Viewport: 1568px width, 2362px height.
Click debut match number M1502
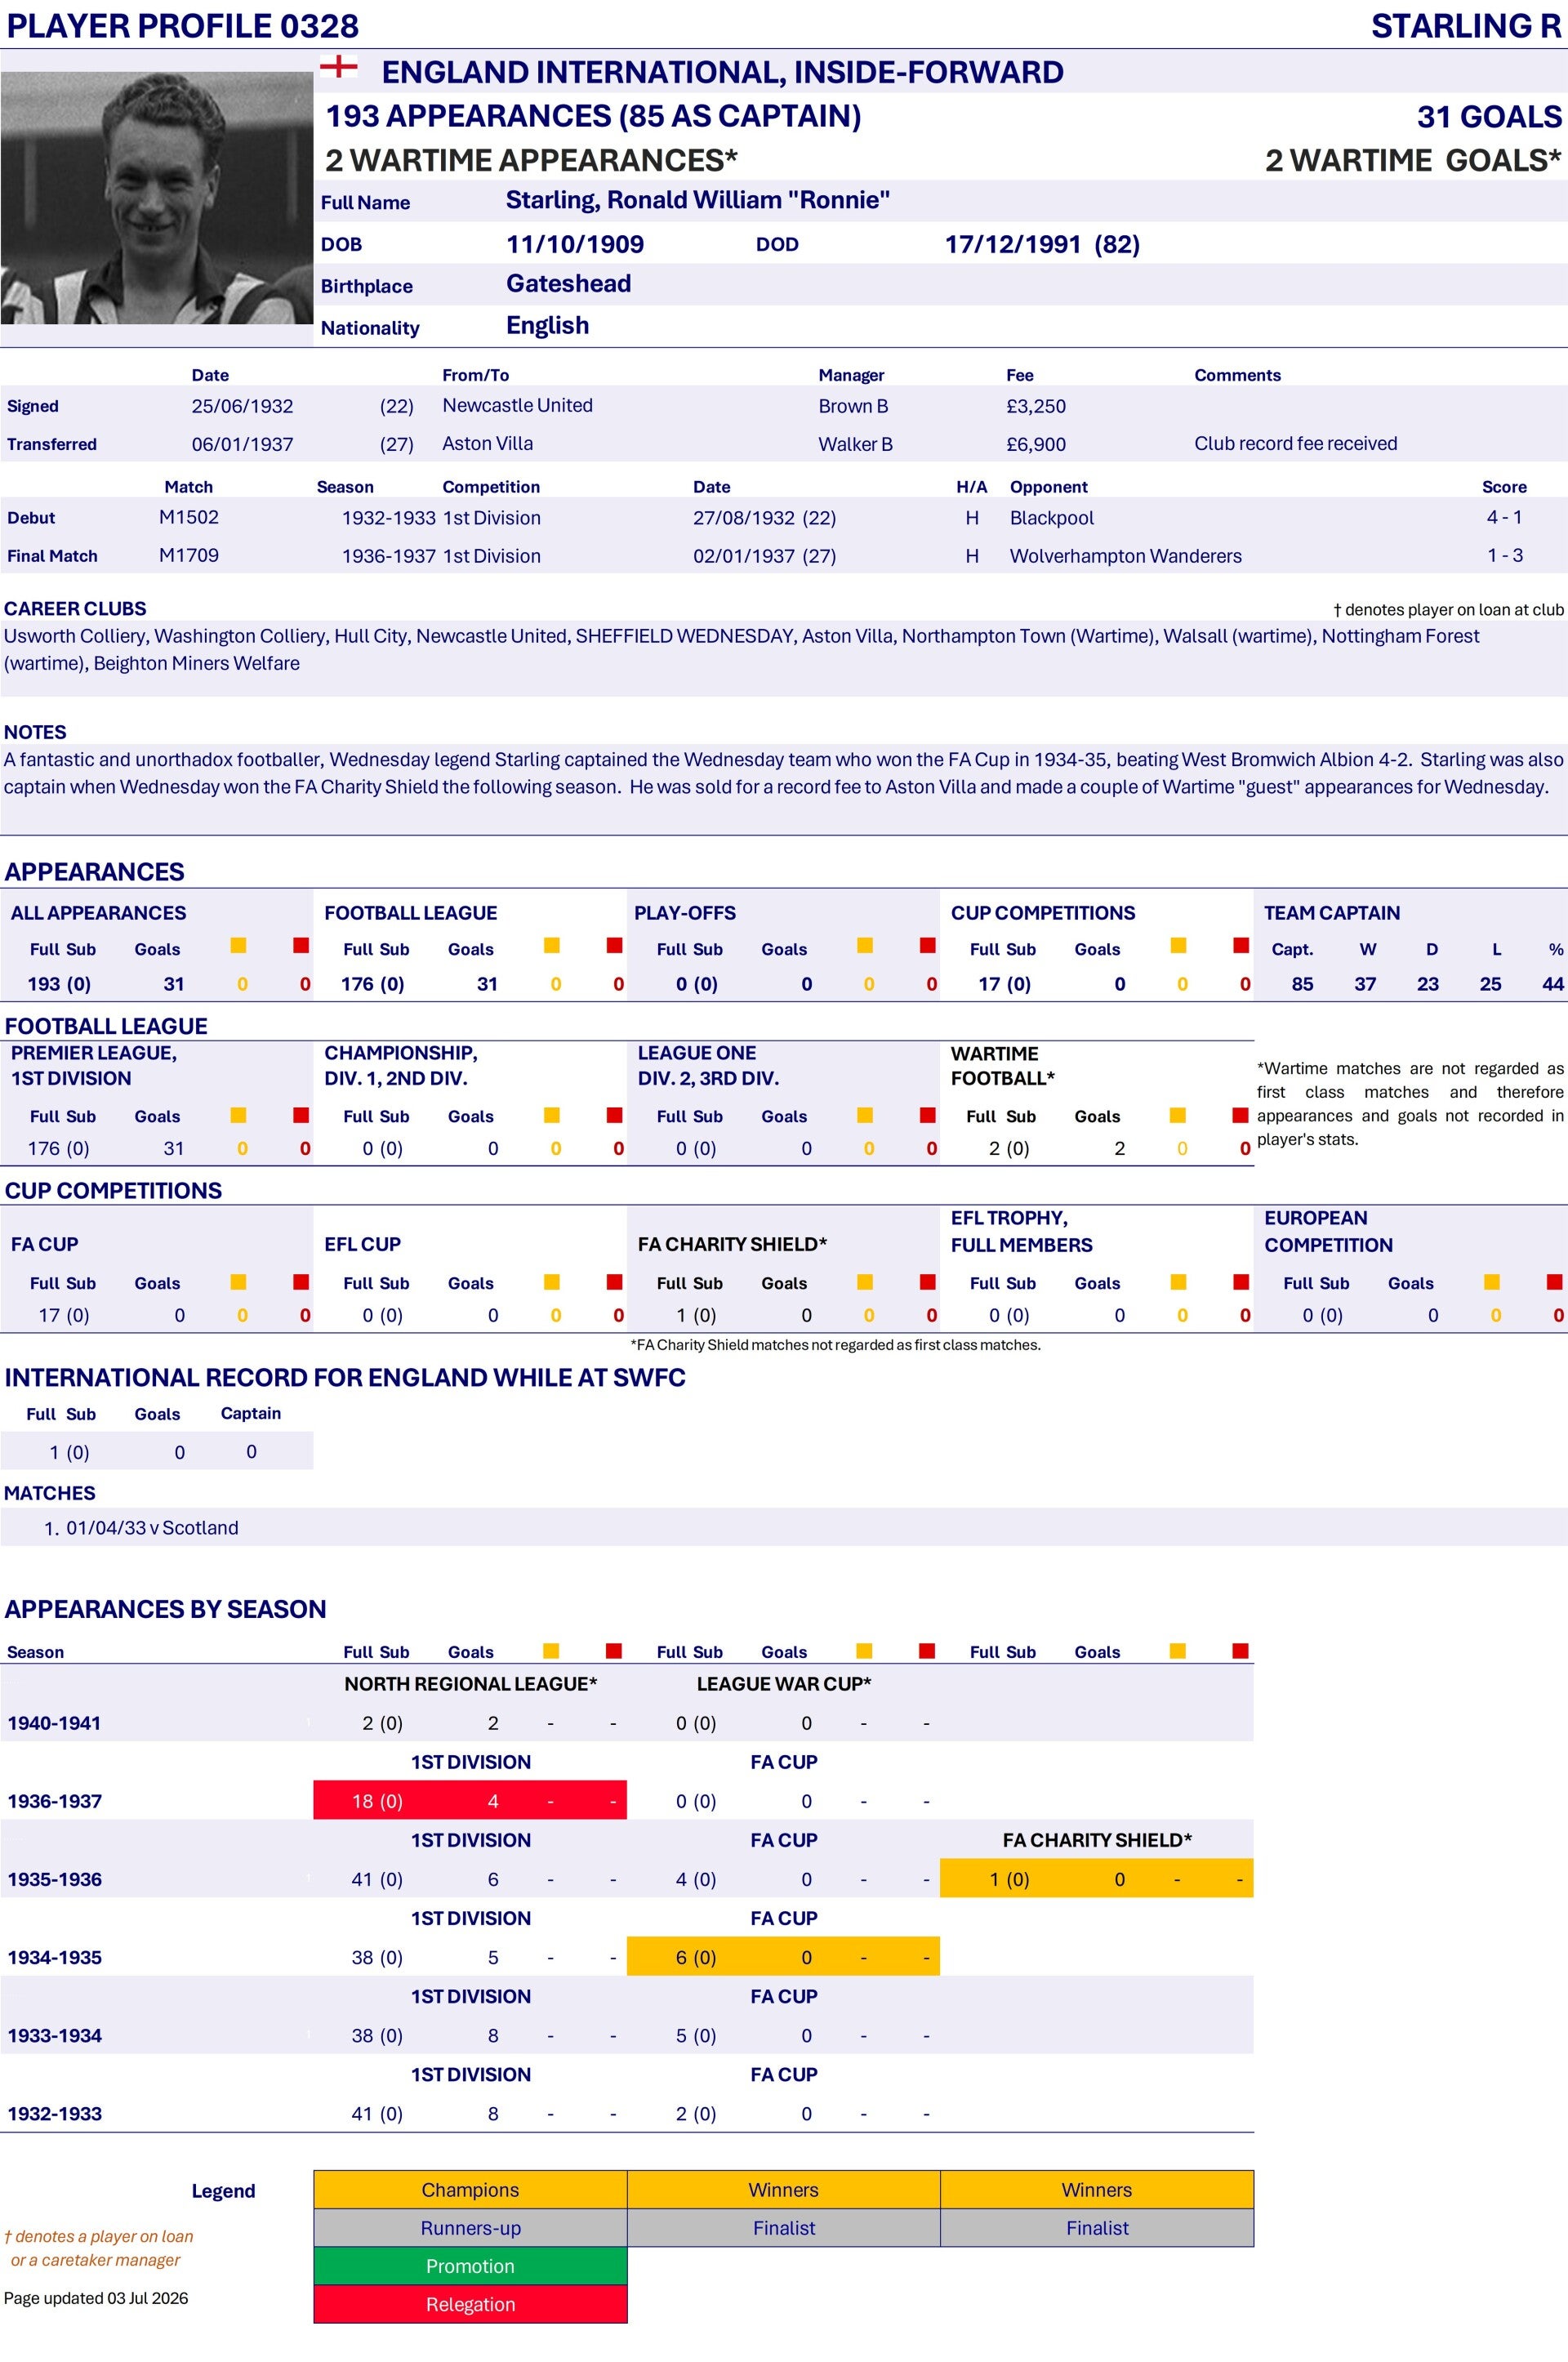(x=189, y=517)
